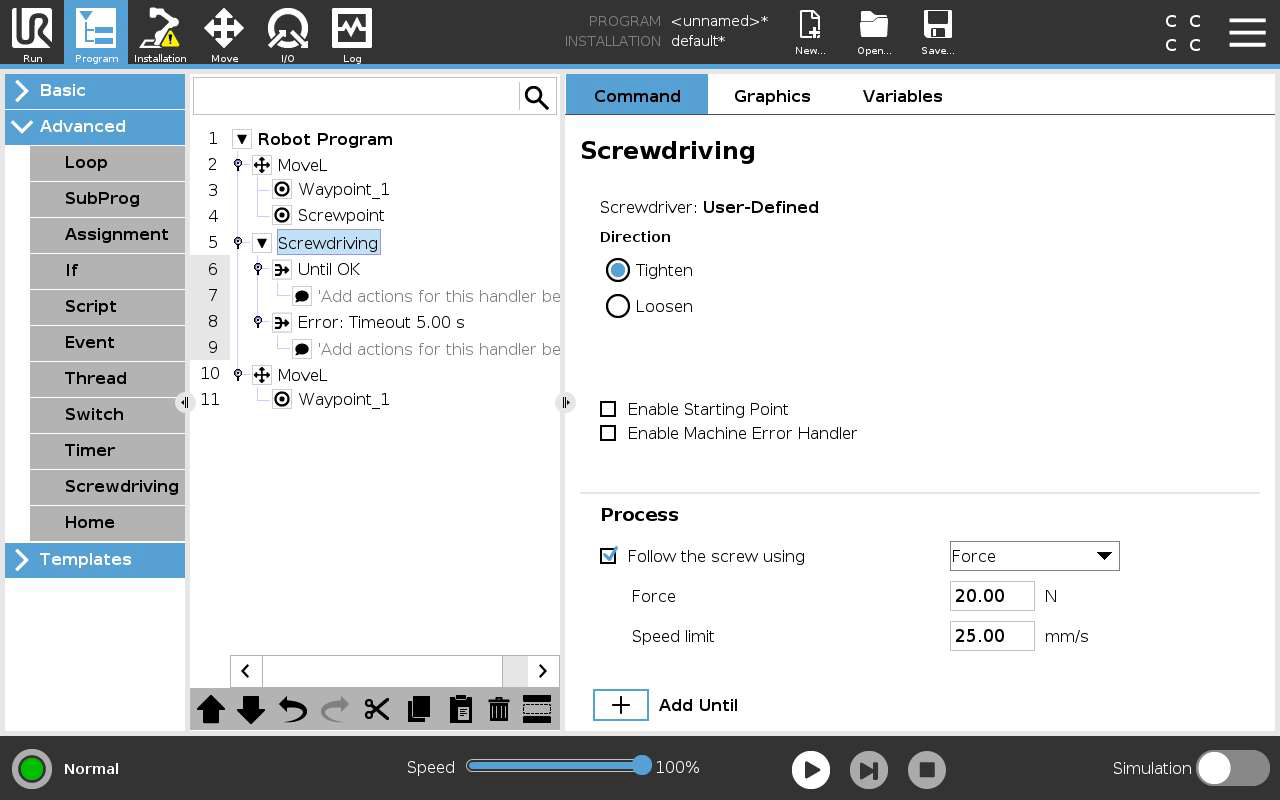1280x800 pixels.
Task: Collapse the Robot Program tree
Action: 241,139
